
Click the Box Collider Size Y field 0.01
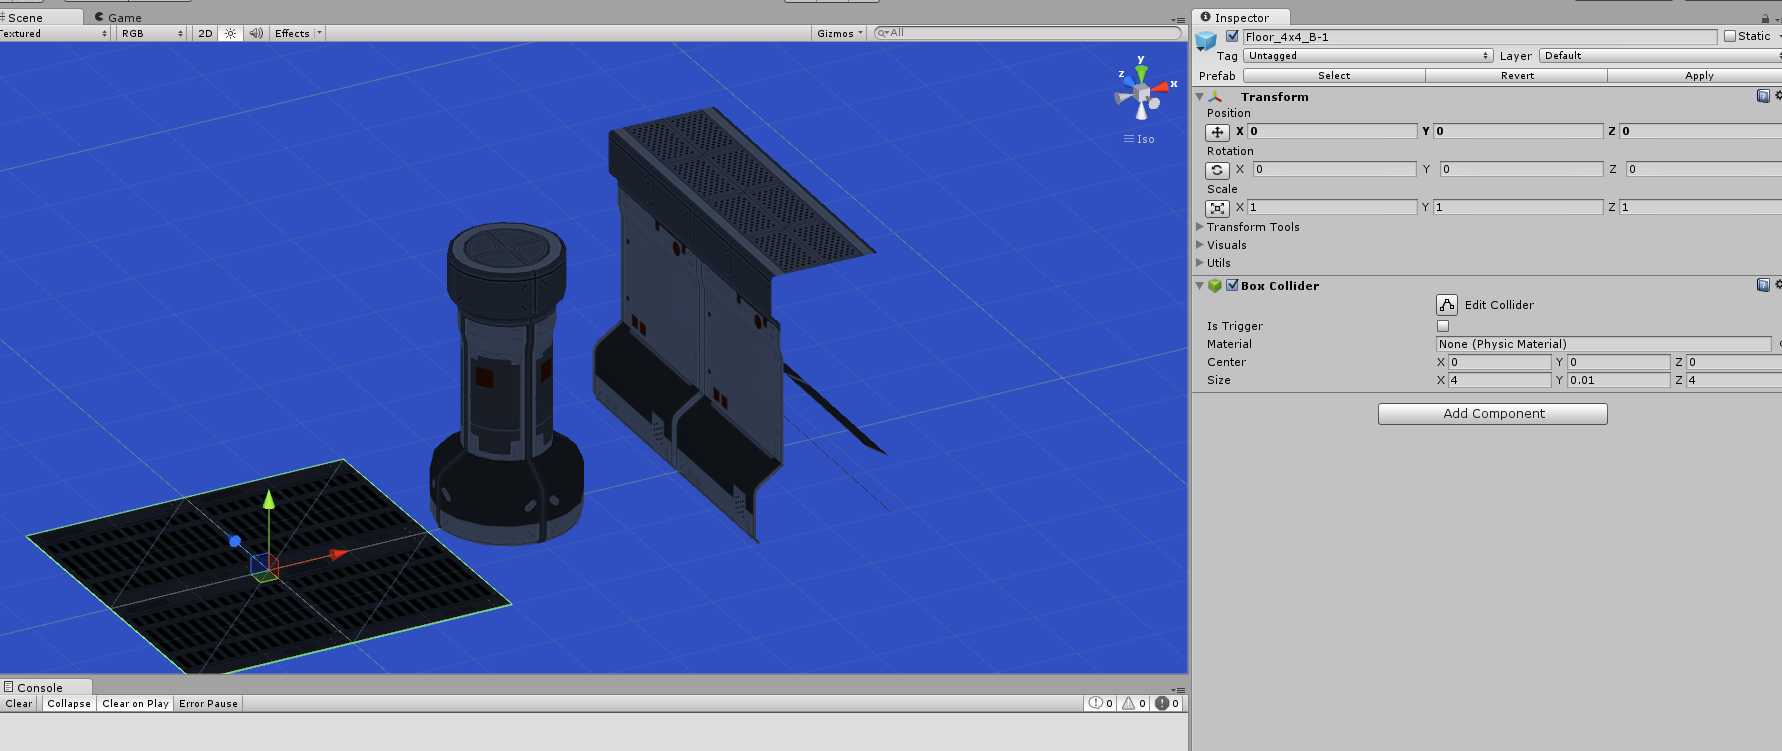click(1618, 380)
